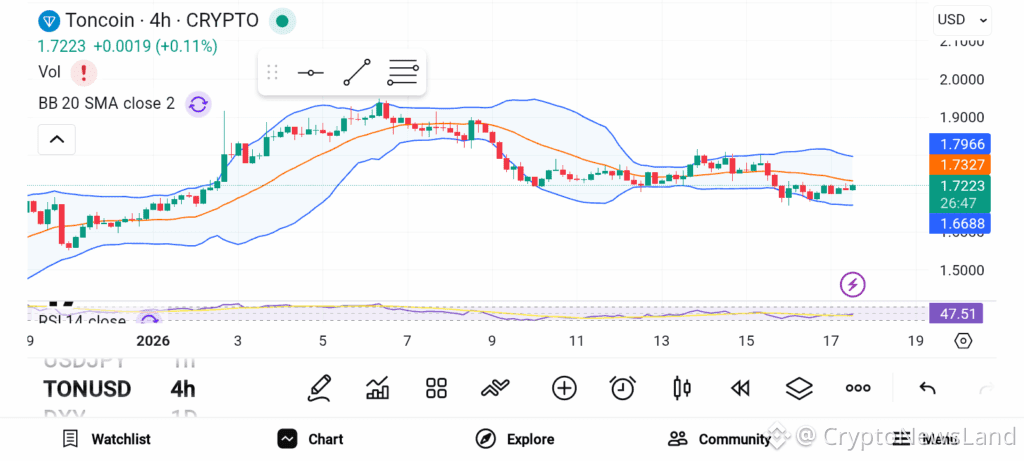
Task: Click the 1.7223 price value under title
Action: (61, 46)
